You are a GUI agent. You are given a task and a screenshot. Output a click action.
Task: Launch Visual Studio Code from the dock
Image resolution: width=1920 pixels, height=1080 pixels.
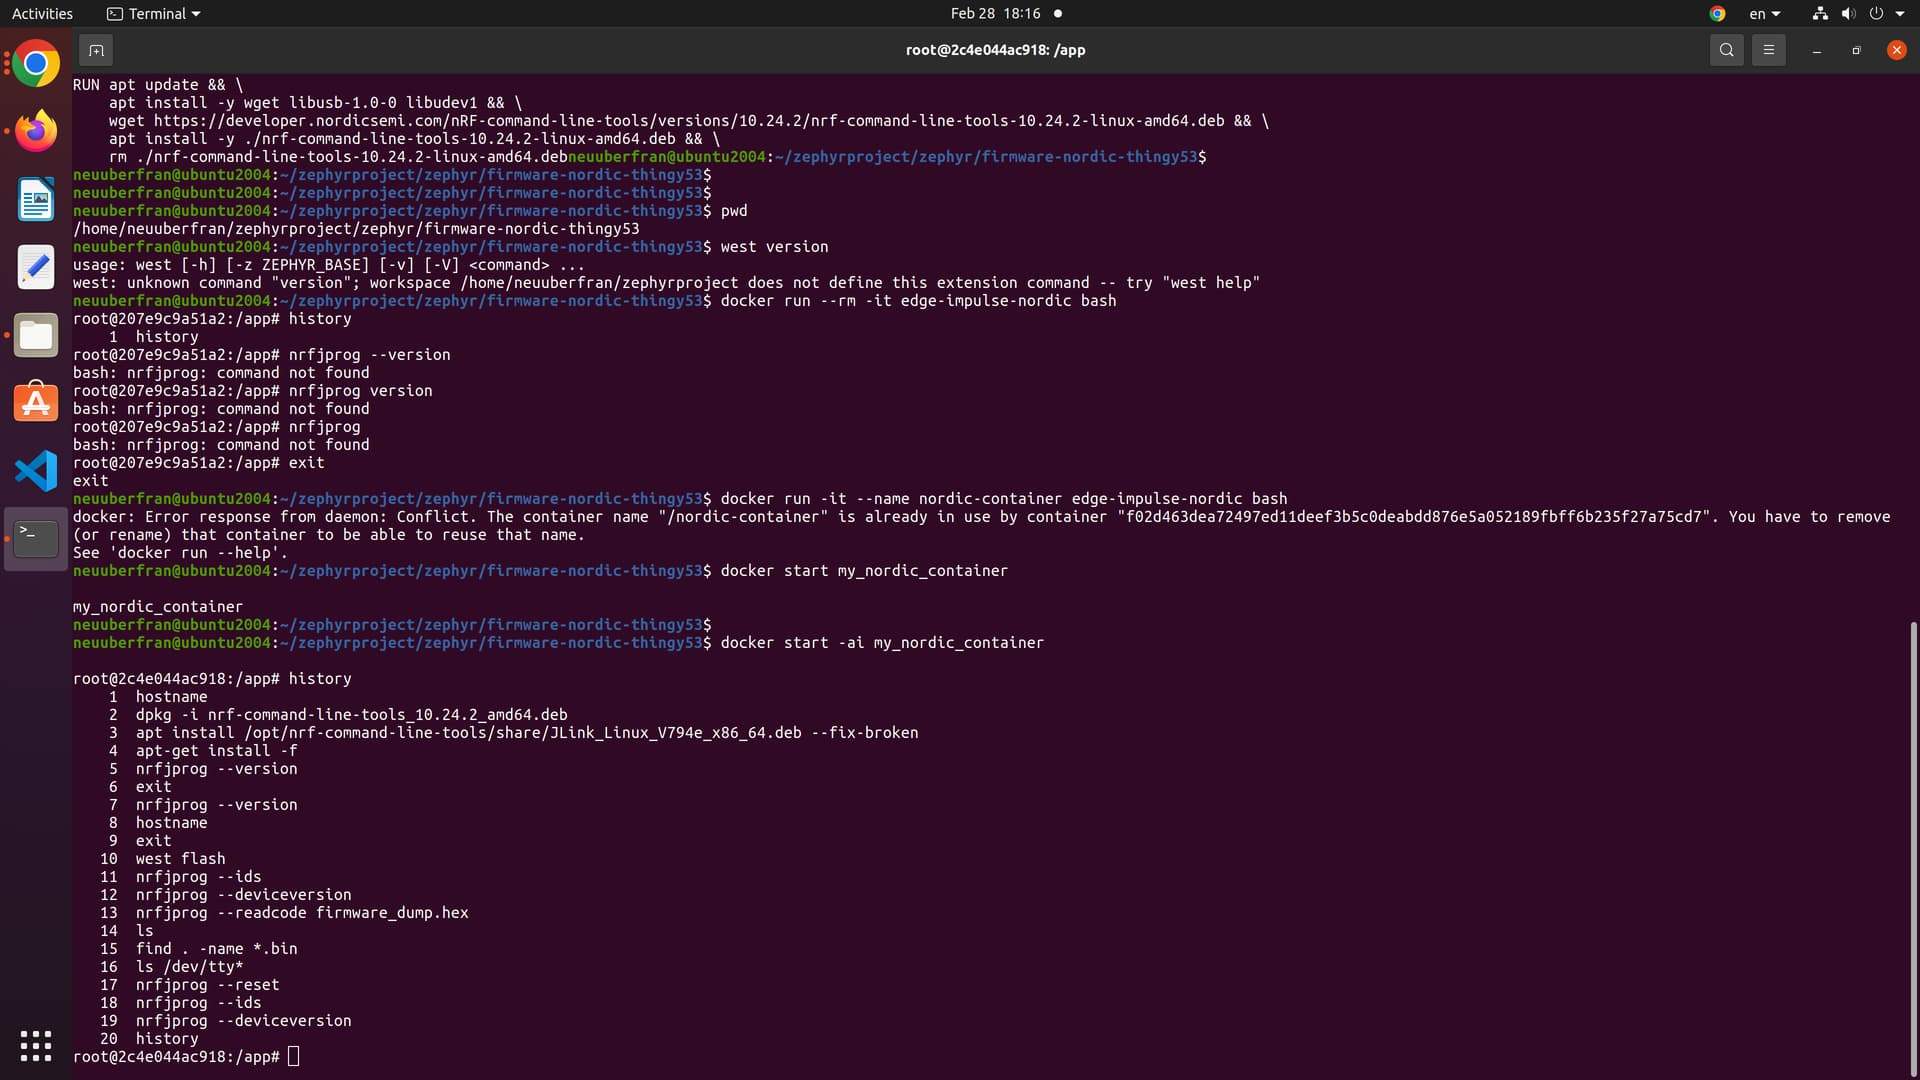(x=36, y=470)
